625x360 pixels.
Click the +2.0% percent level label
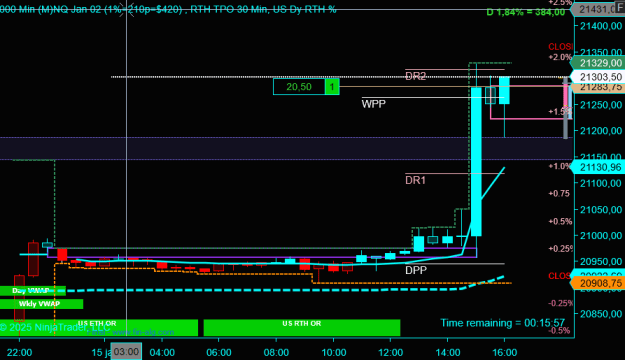click(560, 57)
